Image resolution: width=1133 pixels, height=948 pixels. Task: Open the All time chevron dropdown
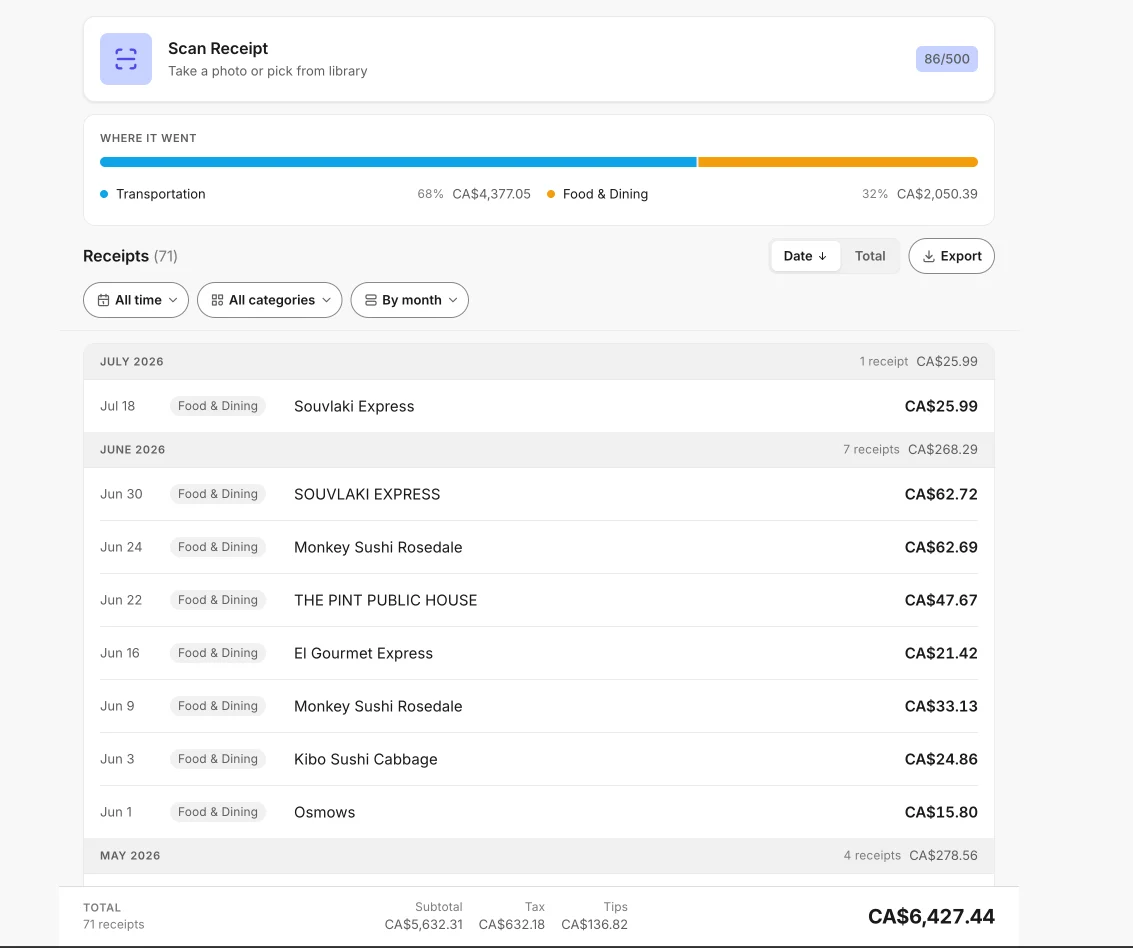(173, 300)
